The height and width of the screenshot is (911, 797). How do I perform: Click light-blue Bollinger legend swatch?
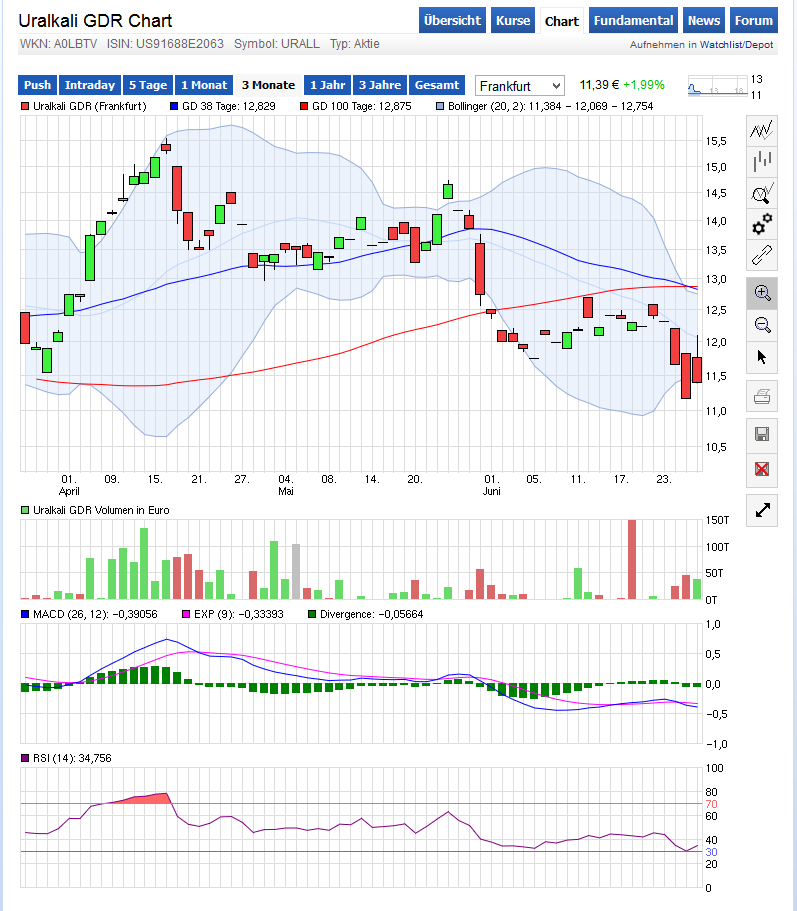click(439, 106)
